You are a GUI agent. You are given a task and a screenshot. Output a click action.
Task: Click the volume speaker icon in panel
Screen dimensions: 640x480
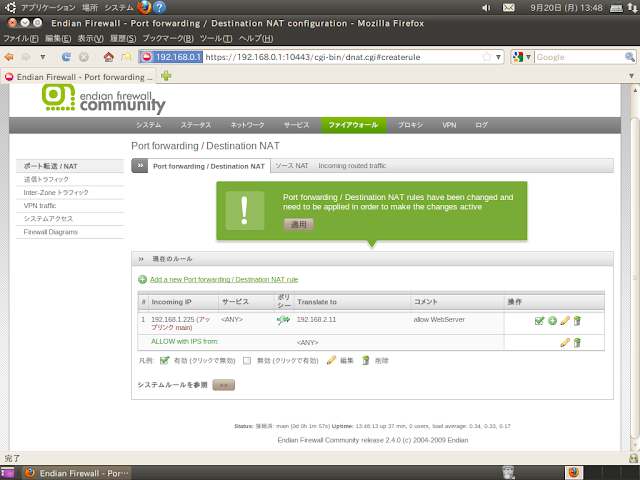pos(486,7)
